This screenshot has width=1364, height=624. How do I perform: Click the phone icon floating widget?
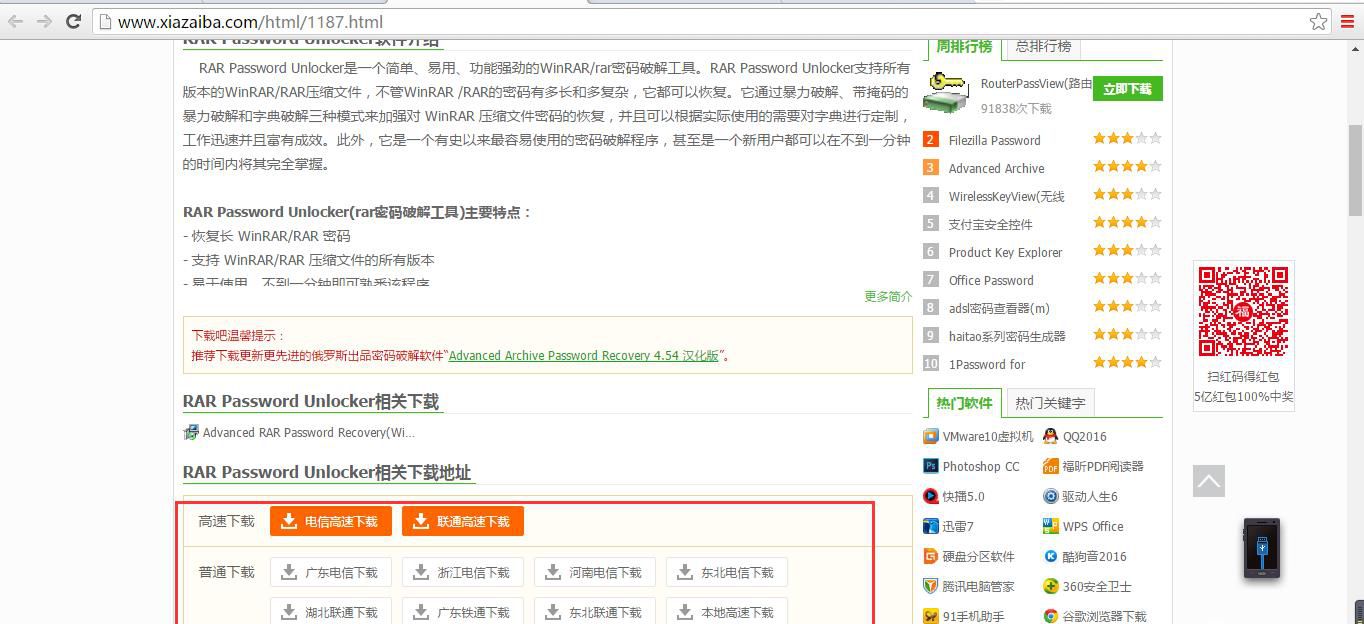[1262, 548]
